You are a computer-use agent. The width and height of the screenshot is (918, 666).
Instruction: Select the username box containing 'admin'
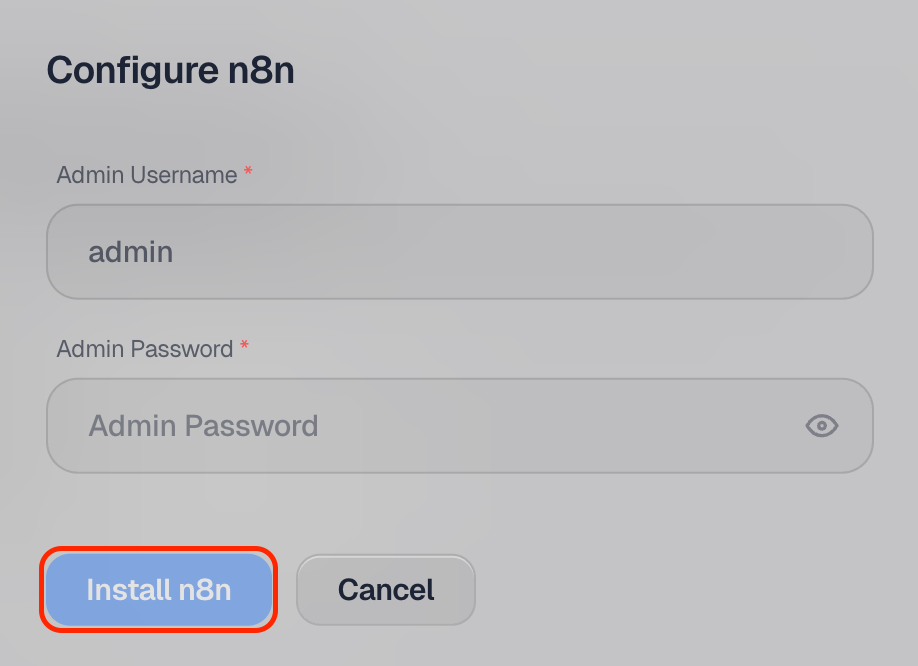(460, 252)
